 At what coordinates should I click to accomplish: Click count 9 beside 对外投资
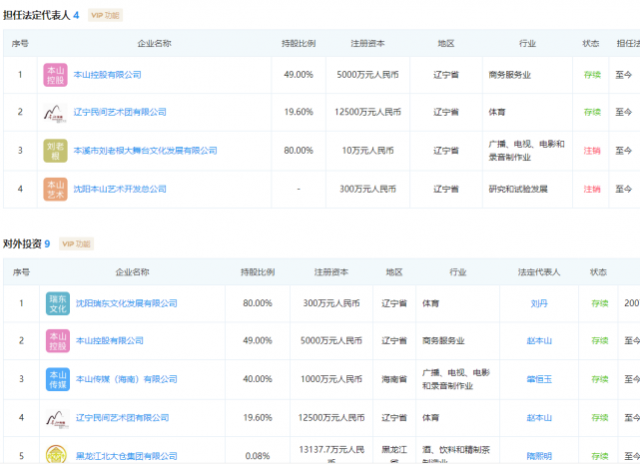[x=47, y=244]
